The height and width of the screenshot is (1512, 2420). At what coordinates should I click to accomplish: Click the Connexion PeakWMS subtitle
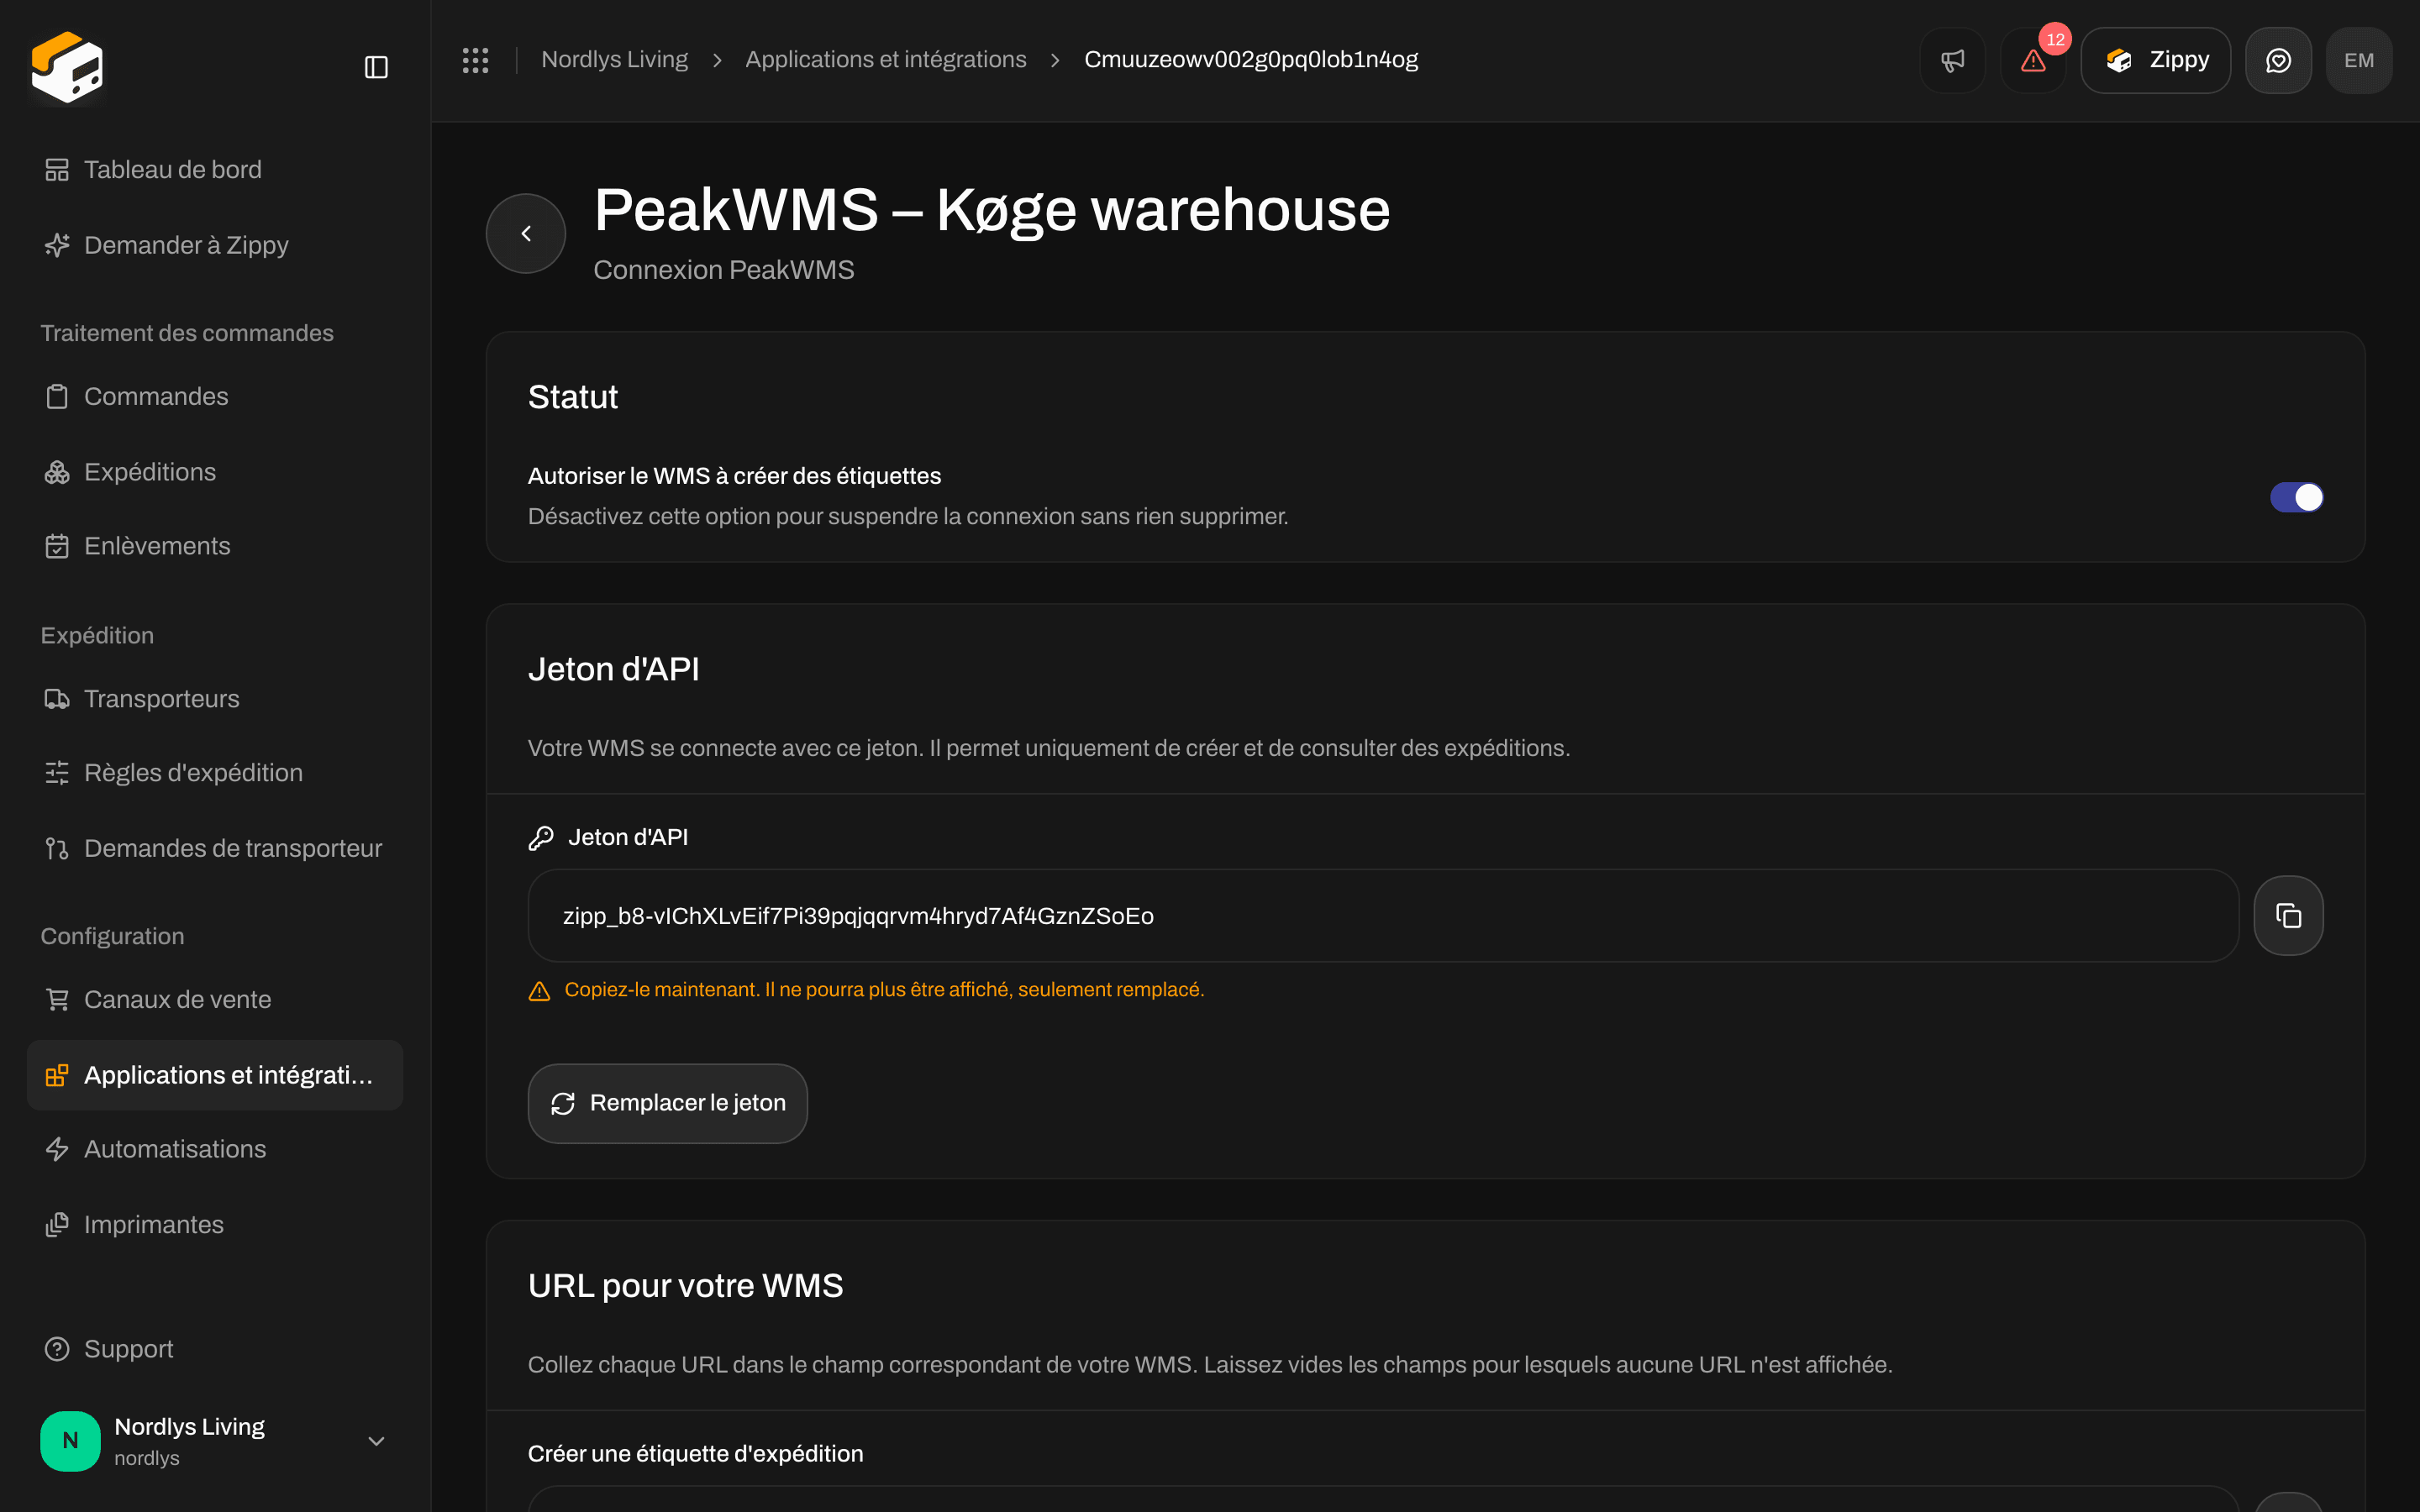[x=723, y=270]
